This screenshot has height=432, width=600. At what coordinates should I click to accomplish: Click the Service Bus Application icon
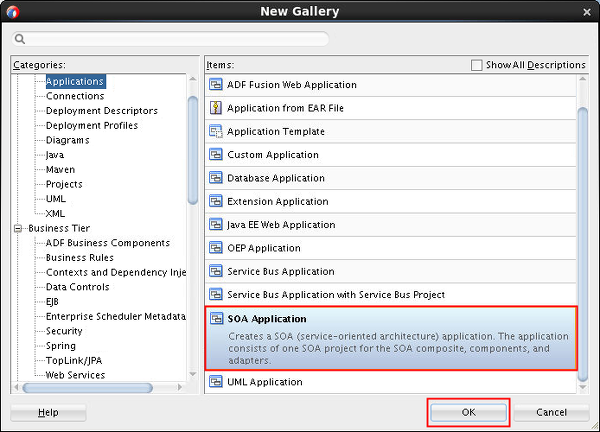click(x=215, y=271)
